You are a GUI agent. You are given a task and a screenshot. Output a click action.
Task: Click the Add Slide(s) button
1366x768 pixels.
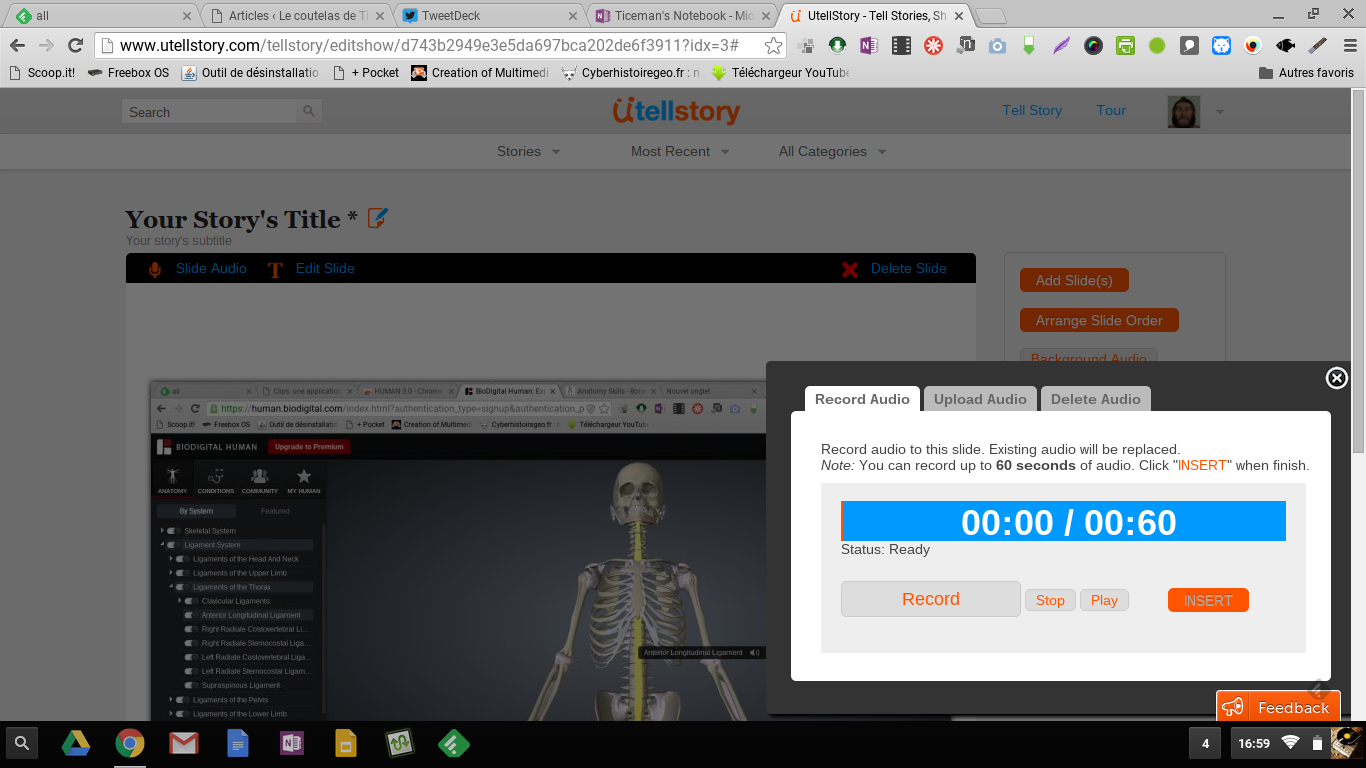pyautogui.click(x=1074, y=280)
